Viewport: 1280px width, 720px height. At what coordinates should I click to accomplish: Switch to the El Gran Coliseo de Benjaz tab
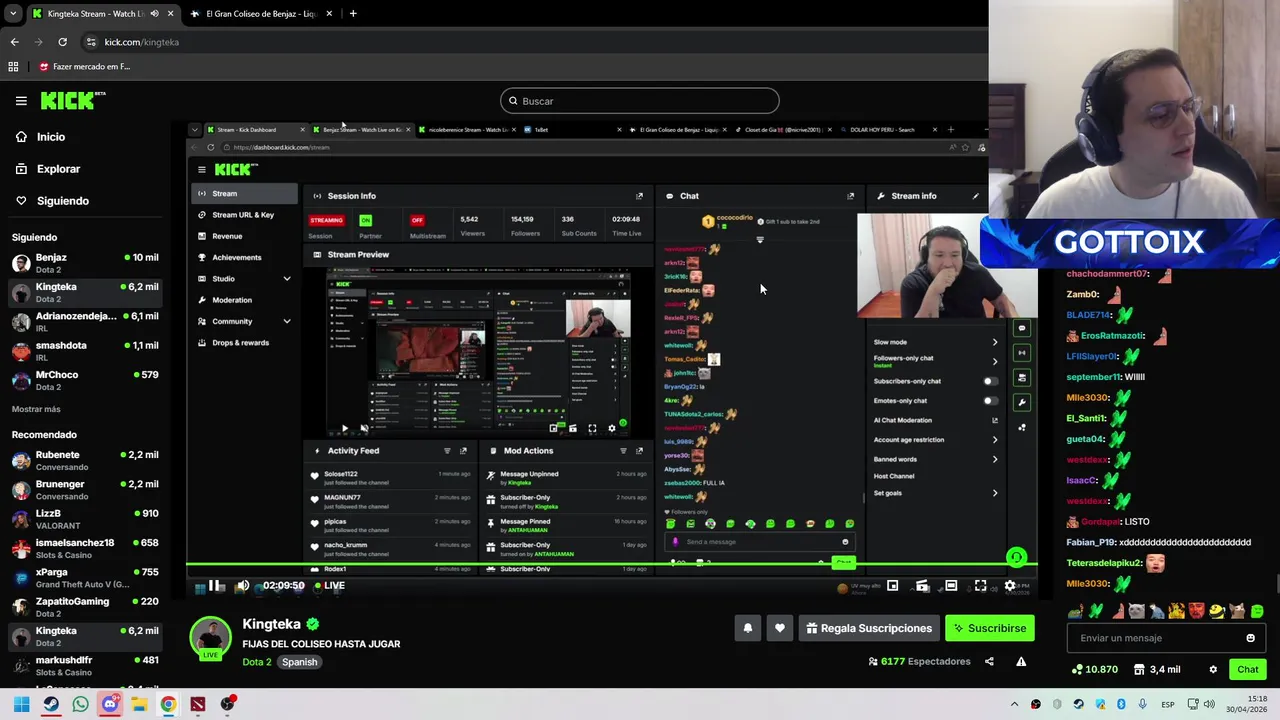260,14
